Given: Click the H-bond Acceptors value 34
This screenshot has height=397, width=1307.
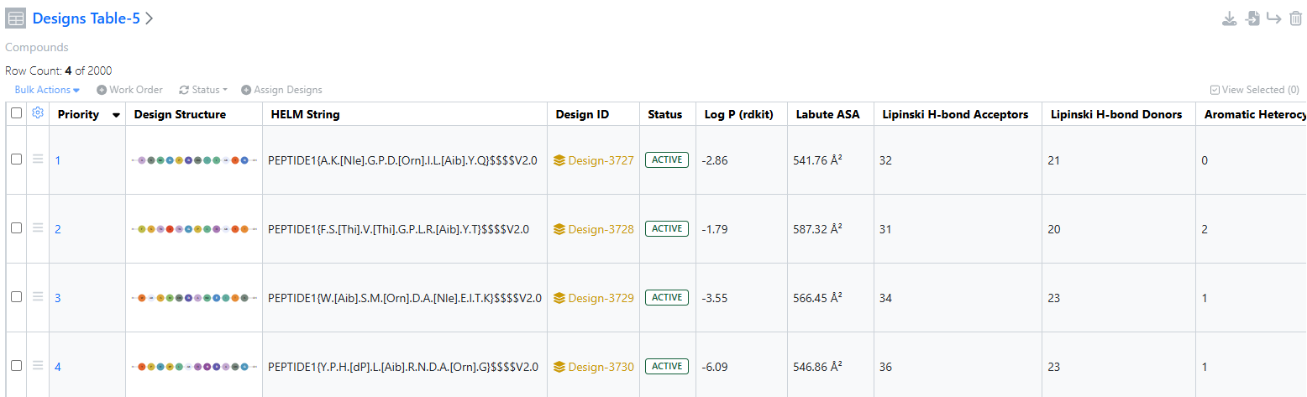Looking at the screenshot, I should coord(885,298).
